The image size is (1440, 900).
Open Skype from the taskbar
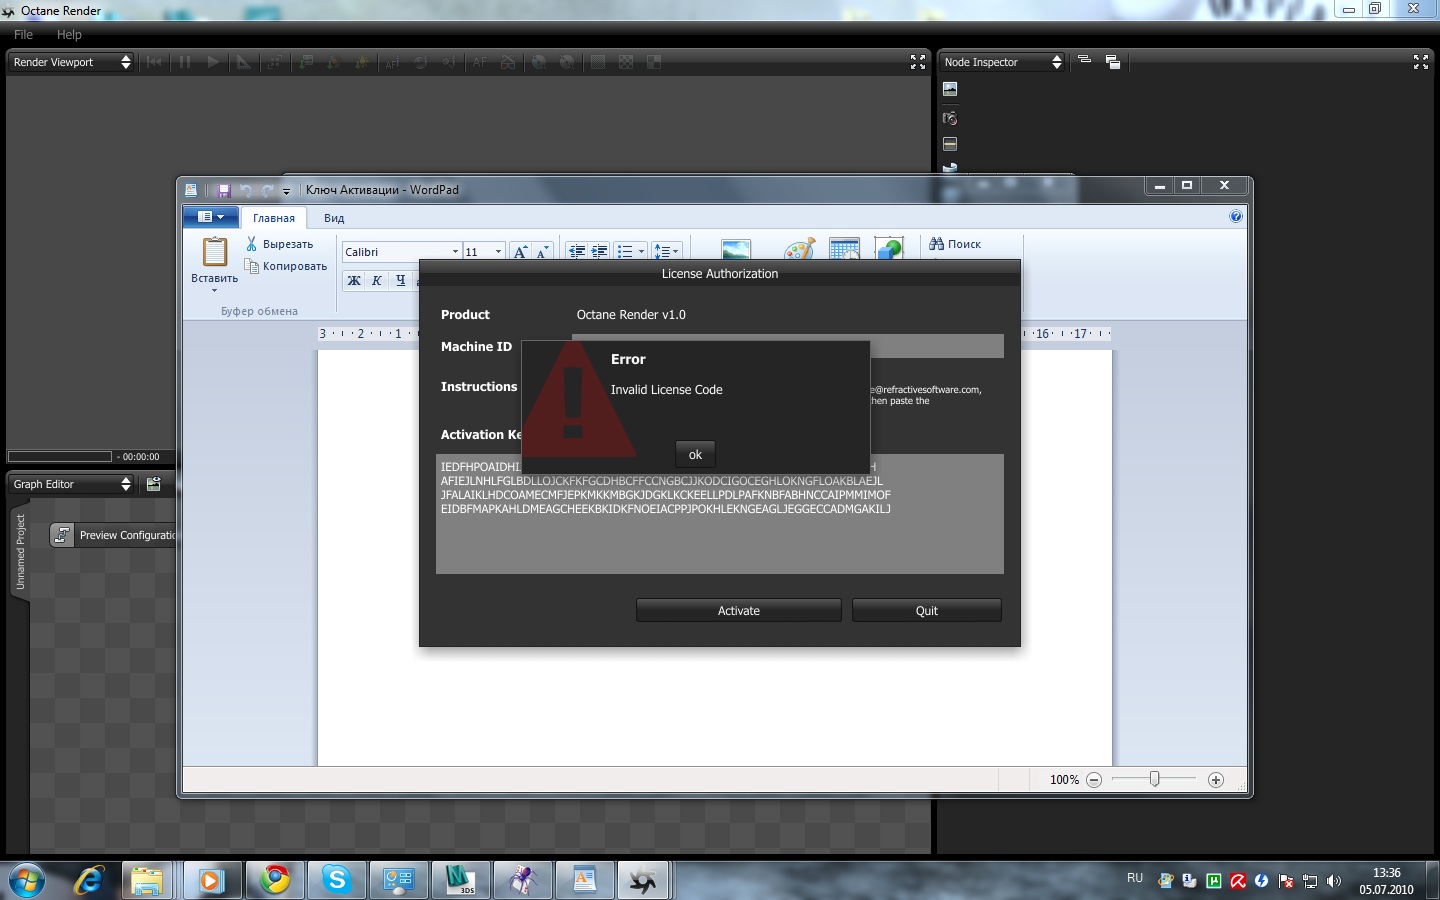click(x=337, y=881)
